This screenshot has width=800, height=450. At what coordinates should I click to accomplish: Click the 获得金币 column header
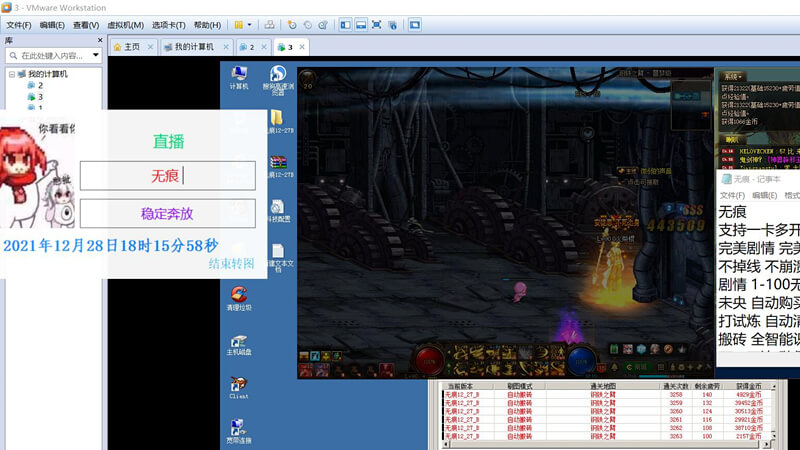click(748, 386)
